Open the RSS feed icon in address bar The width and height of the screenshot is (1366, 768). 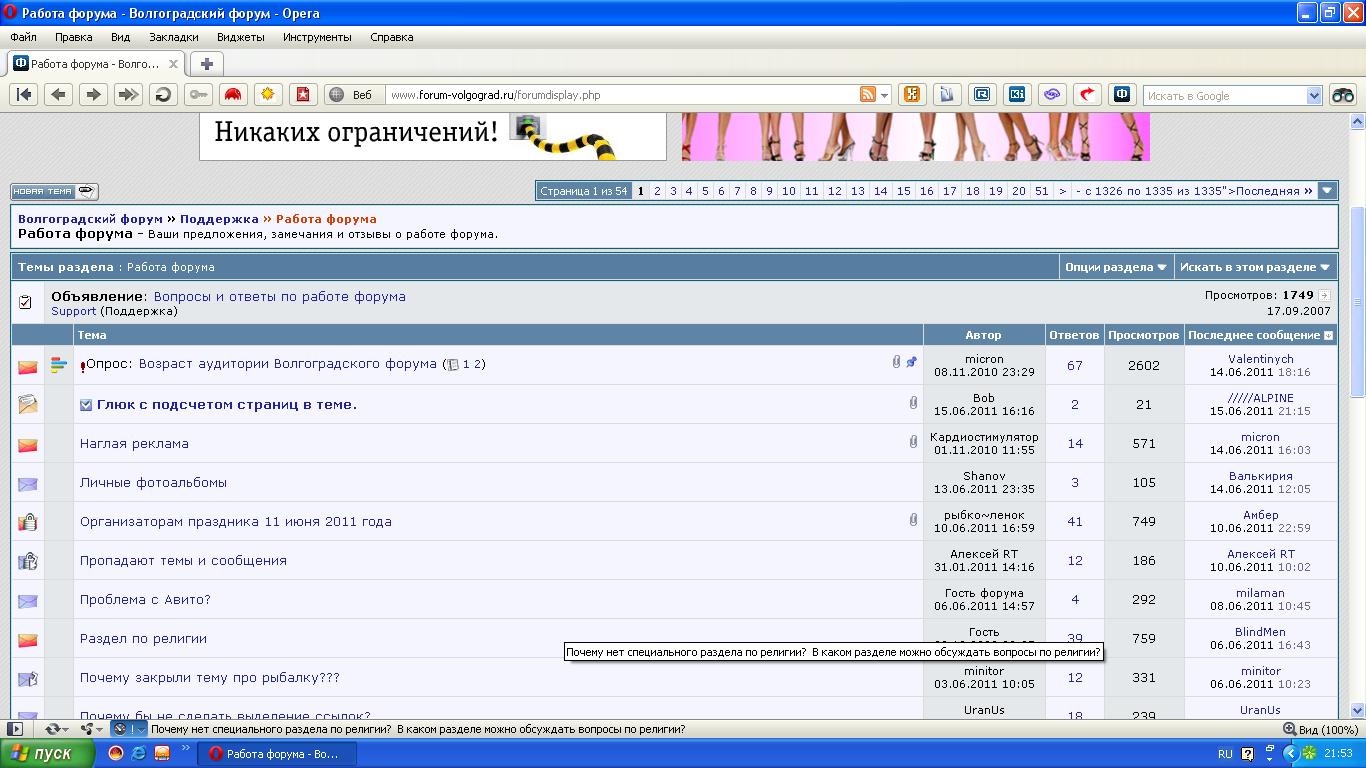tap(868, 95)
